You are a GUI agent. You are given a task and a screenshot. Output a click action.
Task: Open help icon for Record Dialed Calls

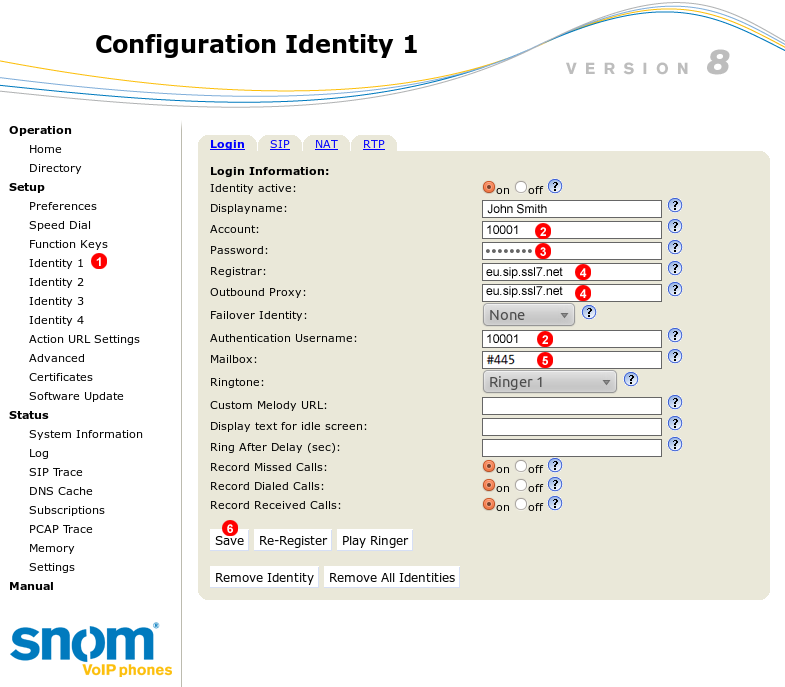point(555,485)
